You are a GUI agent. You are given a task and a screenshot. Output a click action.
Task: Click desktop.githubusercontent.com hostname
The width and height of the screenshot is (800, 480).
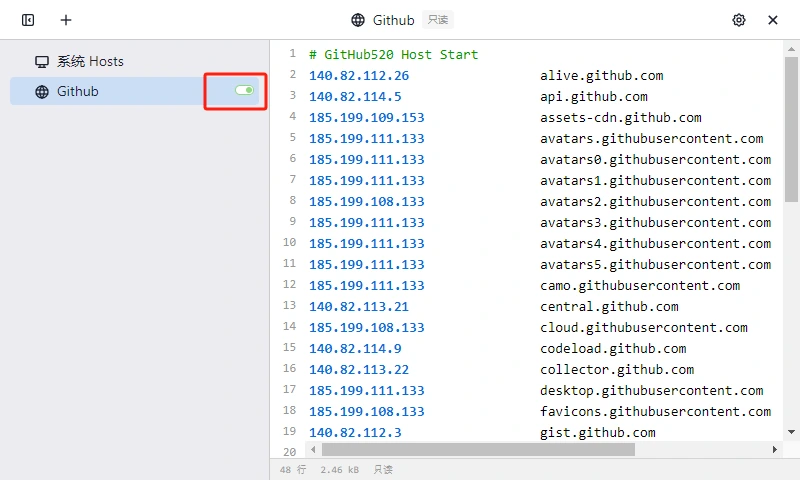(652, 390)
